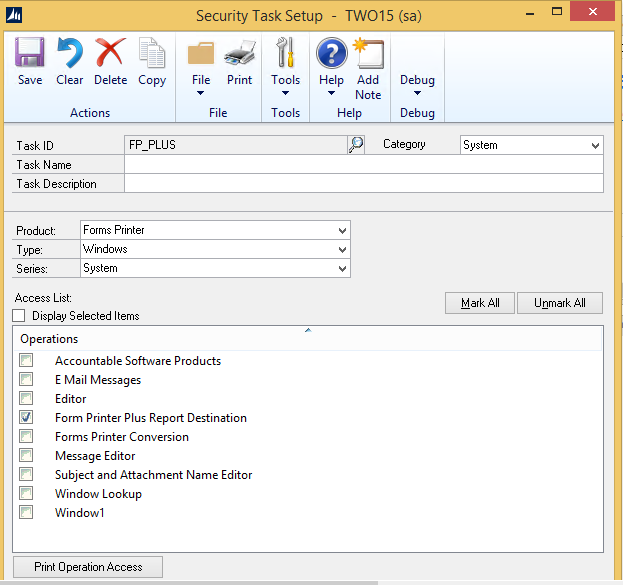The image size is (623, 585).
Task: Open Task ID lookup magnifier
Action: click(x=356, y=144)
